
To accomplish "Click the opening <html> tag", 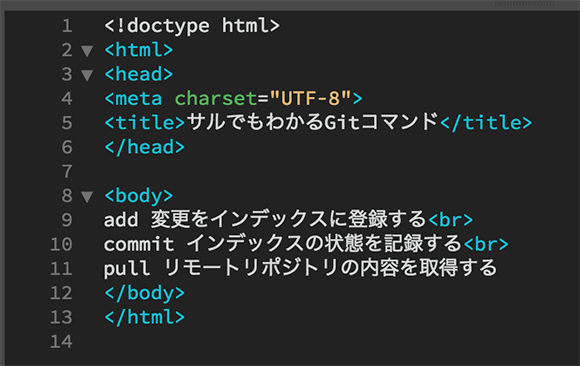I will tap(138, 50).
